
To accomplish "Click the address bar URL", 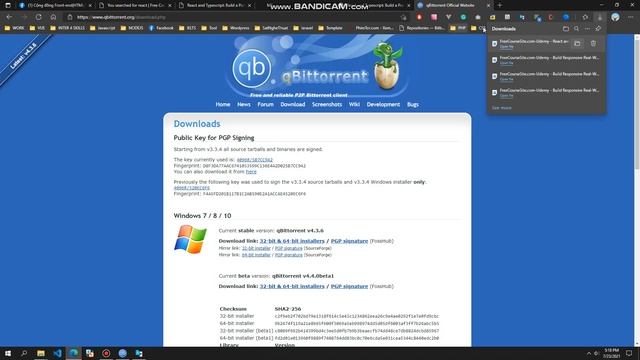I will (x=121, y=17).
